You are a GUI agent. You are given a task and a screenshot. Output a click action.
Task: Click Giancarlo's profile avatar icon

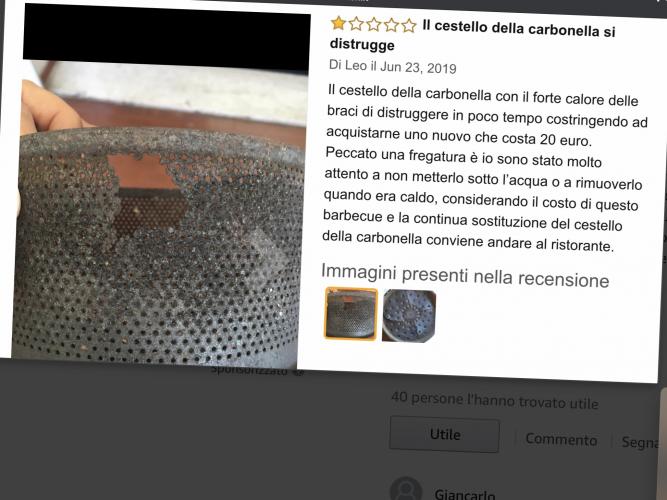[406, 489]
